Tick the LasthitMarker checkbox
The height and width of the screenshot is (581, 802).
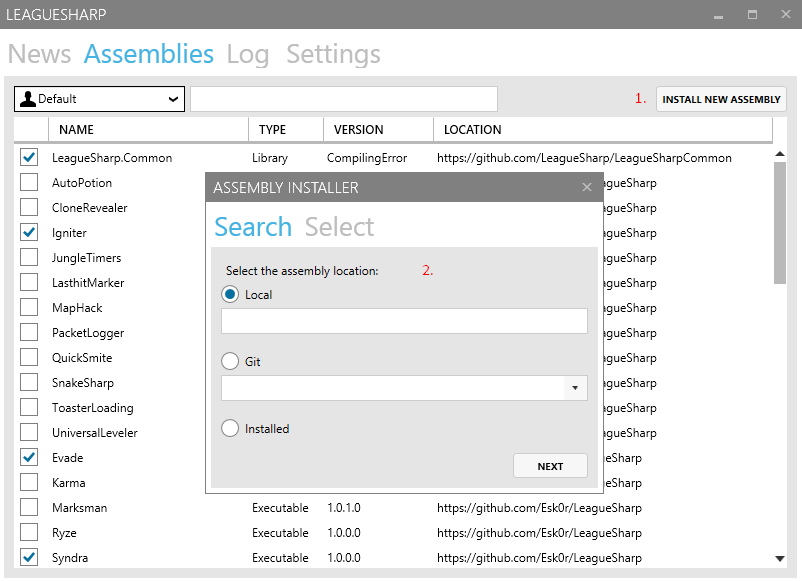29,282
